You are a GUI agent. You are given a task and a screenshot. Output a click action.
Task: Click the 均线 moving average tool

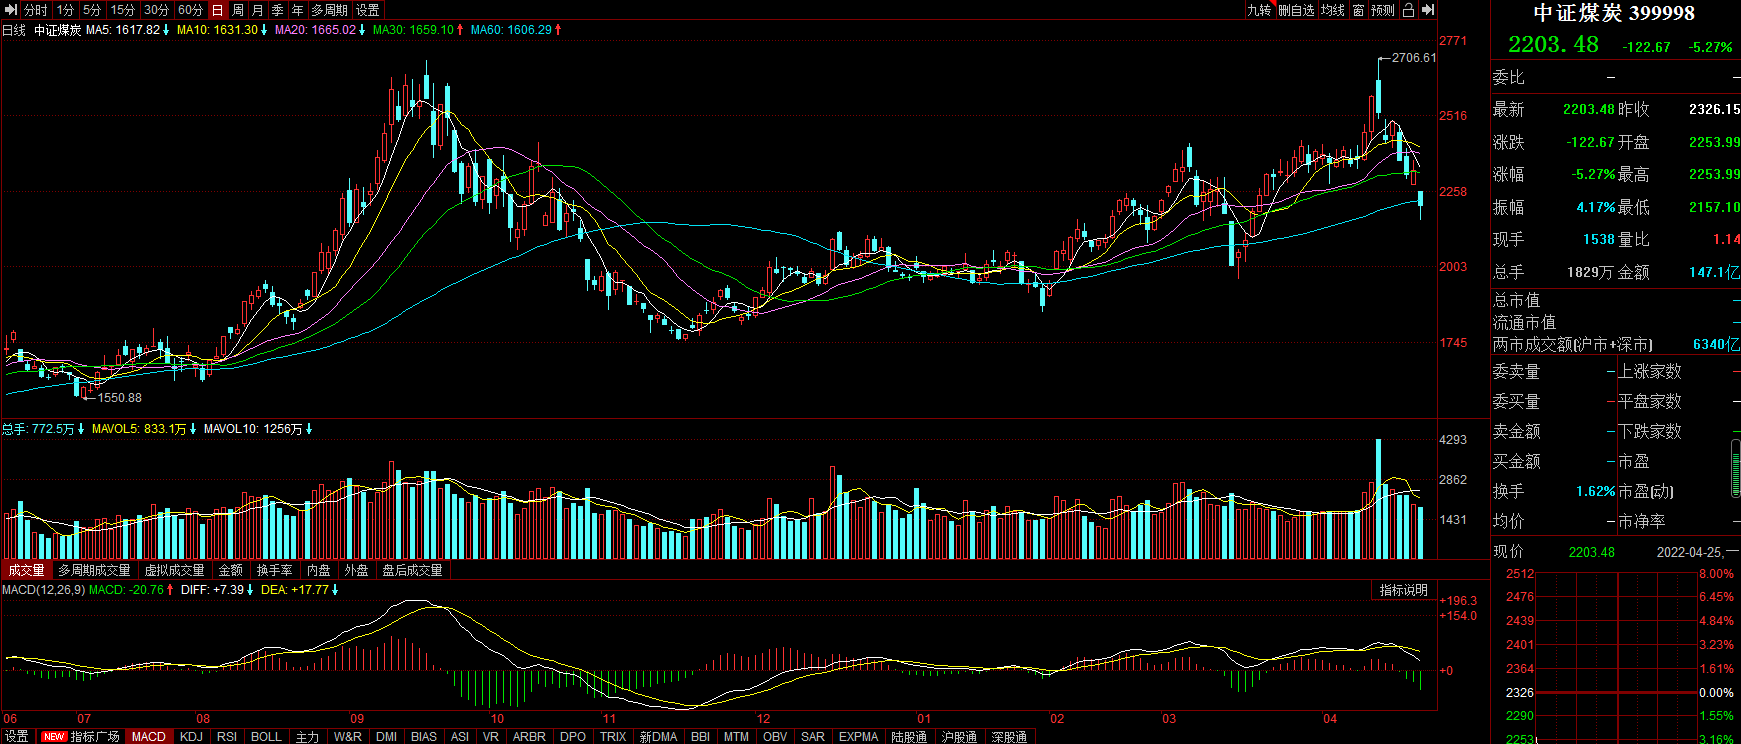click(x=1333, y=10)
